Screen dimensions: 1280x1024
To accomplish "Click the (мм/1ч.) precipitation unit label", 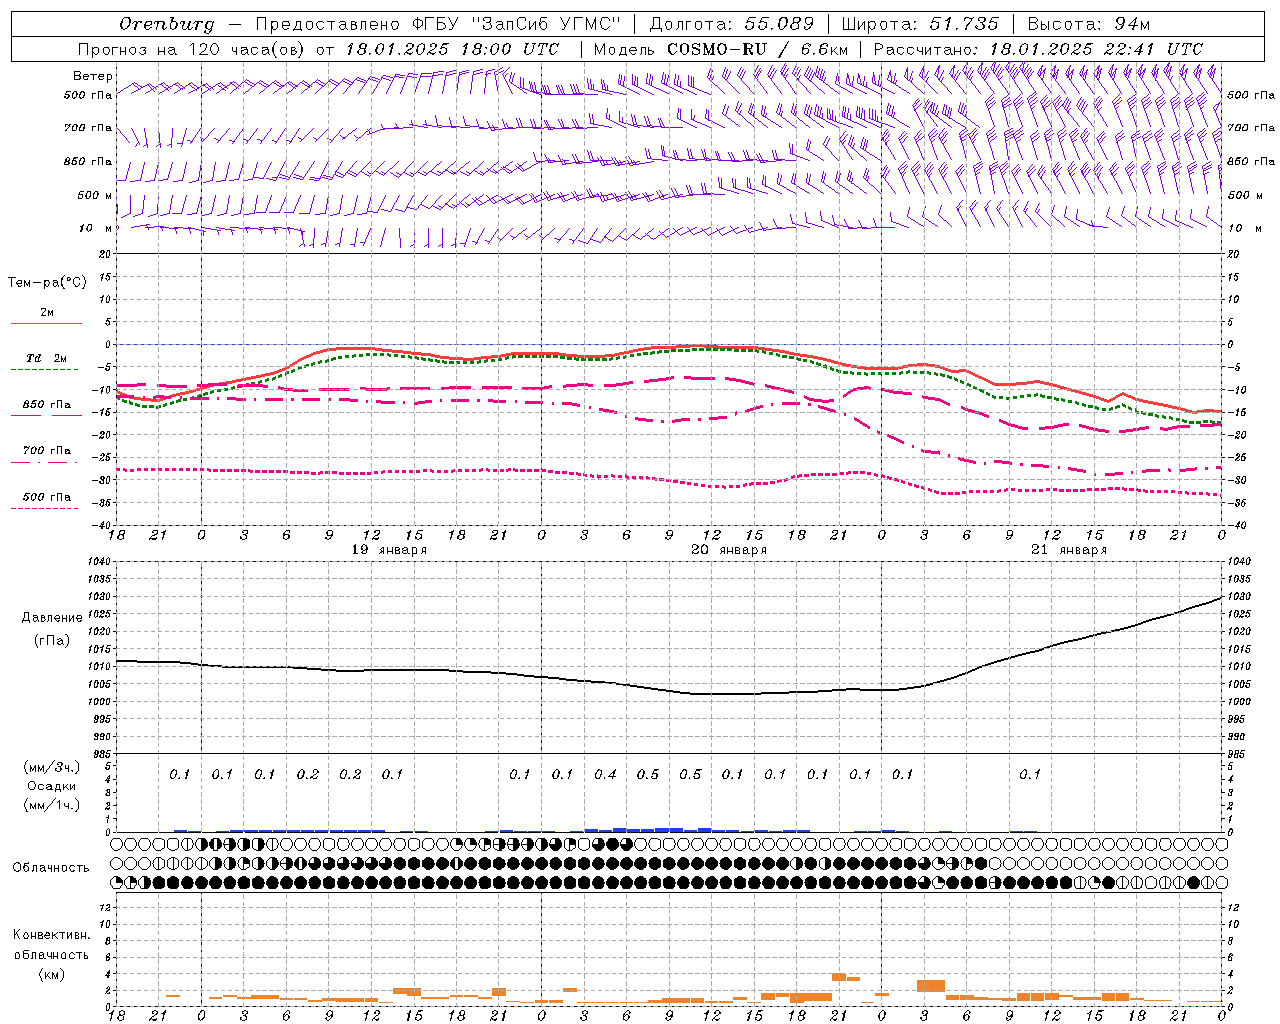I will 52,805.
